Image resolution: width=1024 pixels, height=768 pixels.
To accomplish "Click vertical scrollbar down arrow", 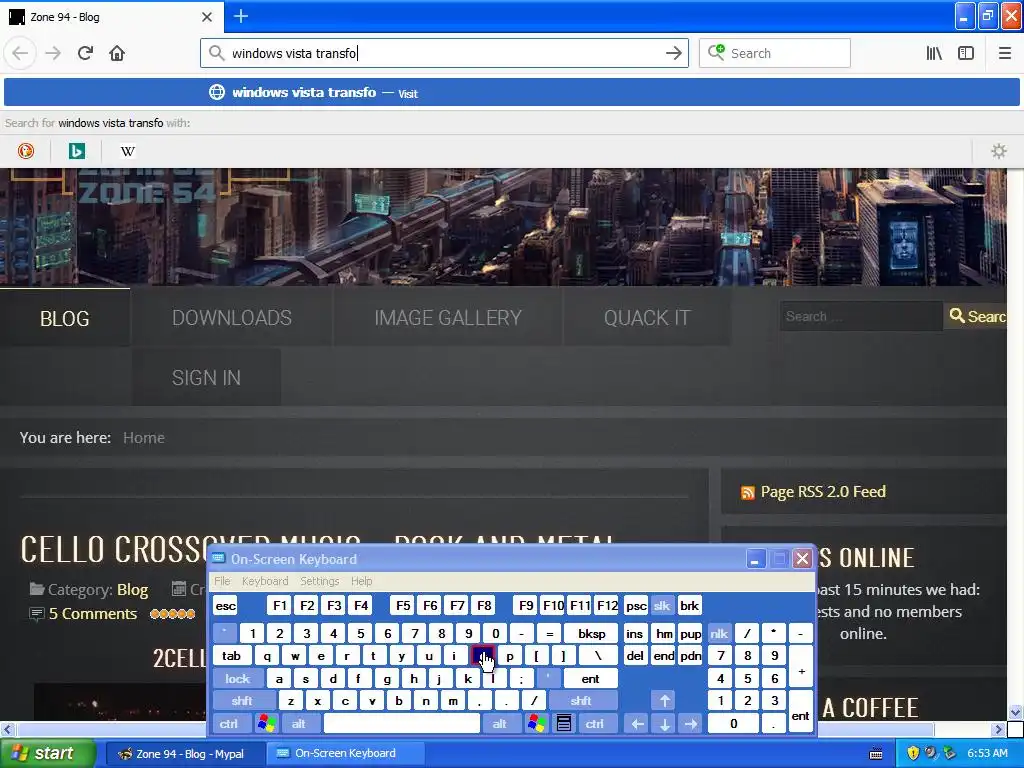I will (x=1015, y=712).
